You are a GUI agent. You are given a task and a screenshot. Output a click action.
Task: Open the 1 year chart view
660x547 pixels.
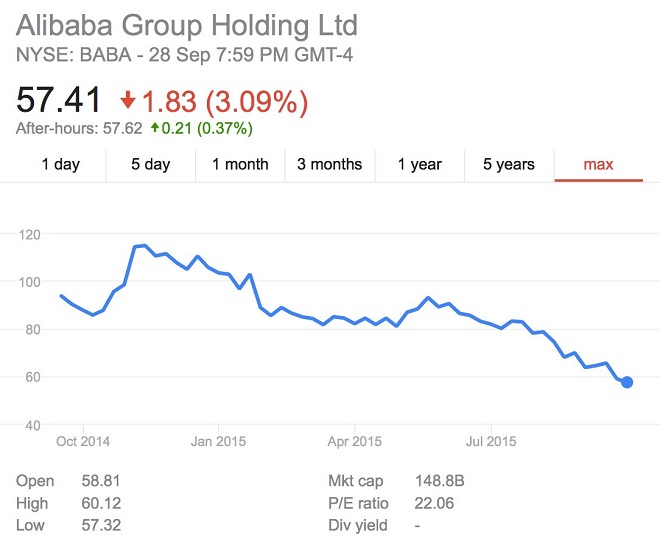point(419,165)
